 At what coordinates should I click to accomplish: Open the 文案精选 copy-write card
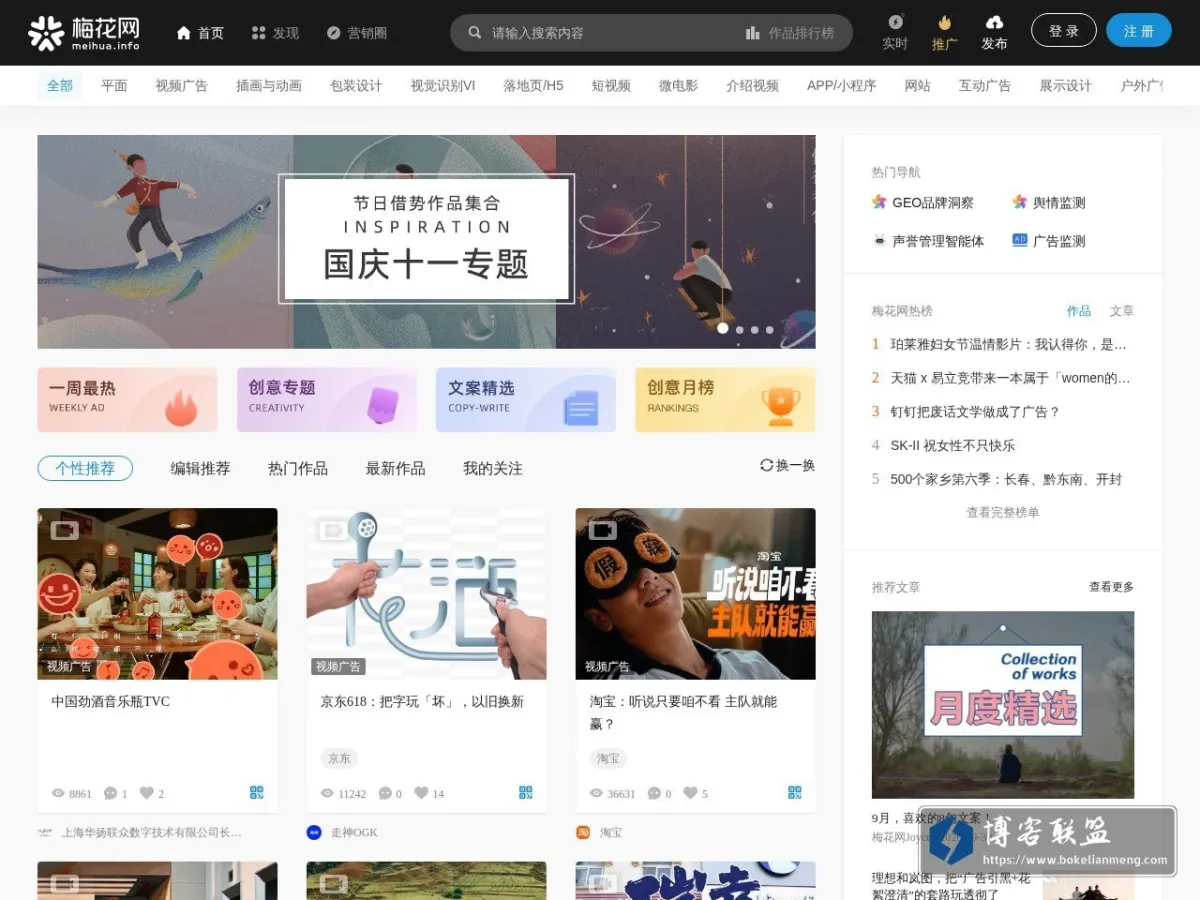[526, 399]
